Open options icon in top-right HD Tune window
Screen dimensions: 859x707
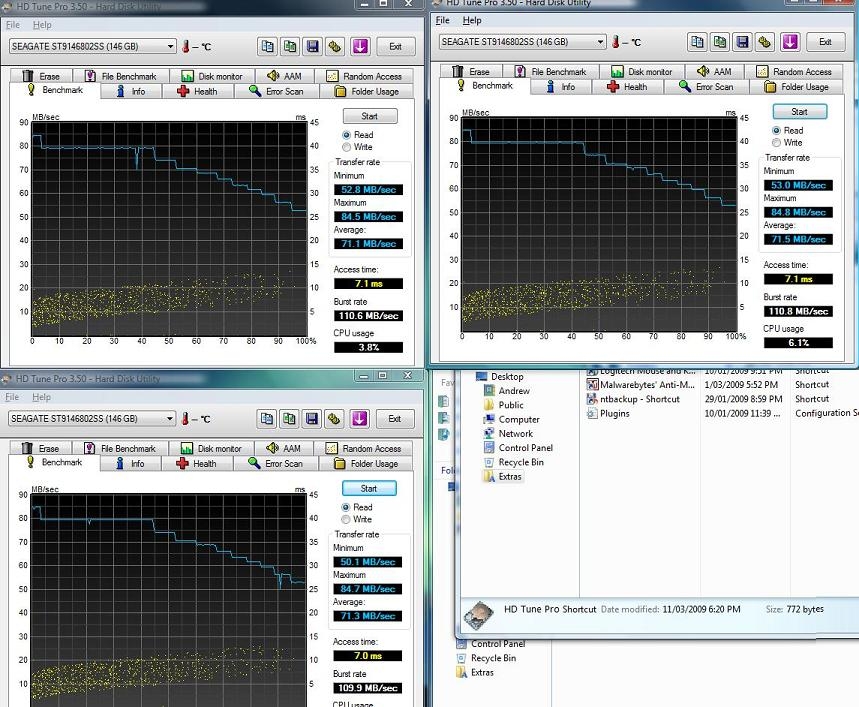pos(765,42)
